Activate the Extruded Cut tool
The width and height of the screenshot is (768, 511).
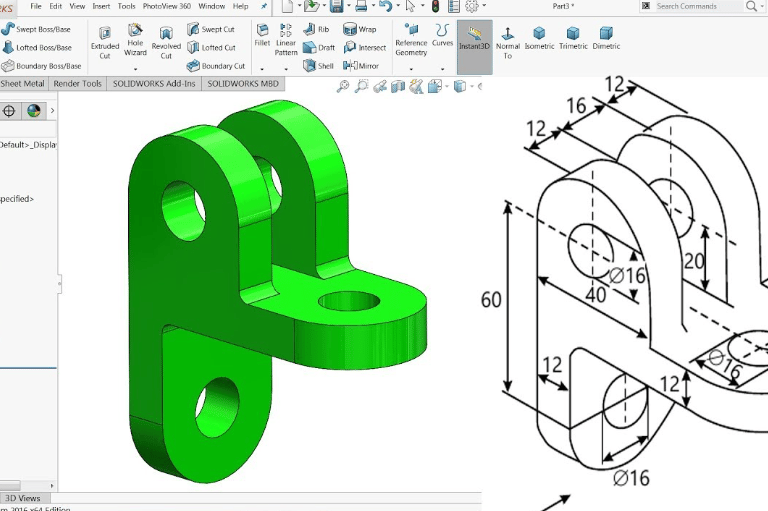105,42
